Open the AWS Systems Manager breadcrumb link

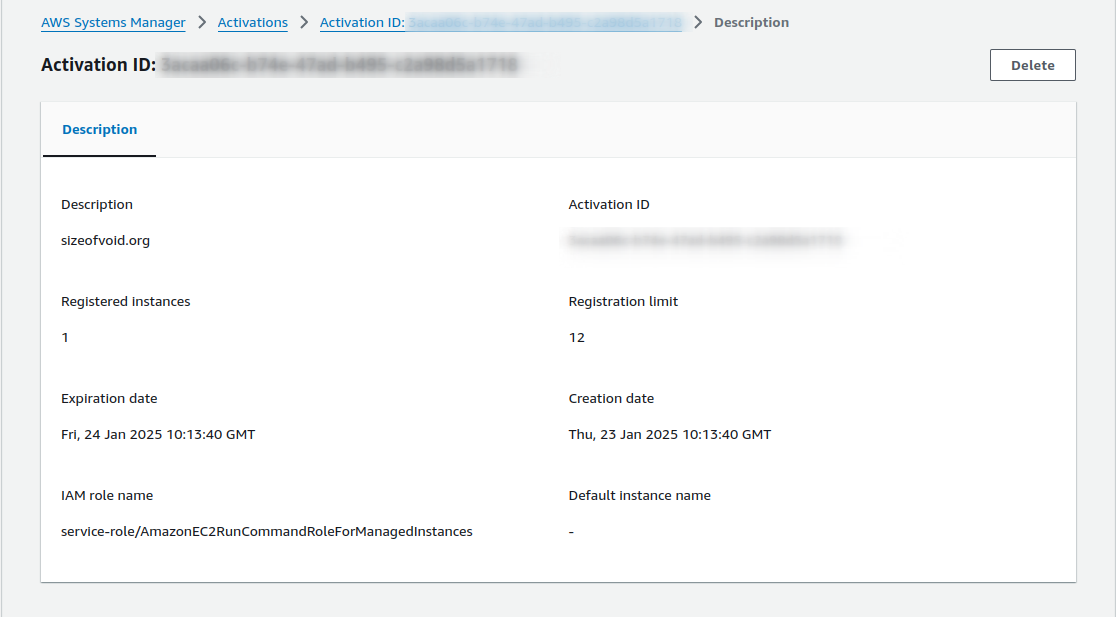coord(113,22)
